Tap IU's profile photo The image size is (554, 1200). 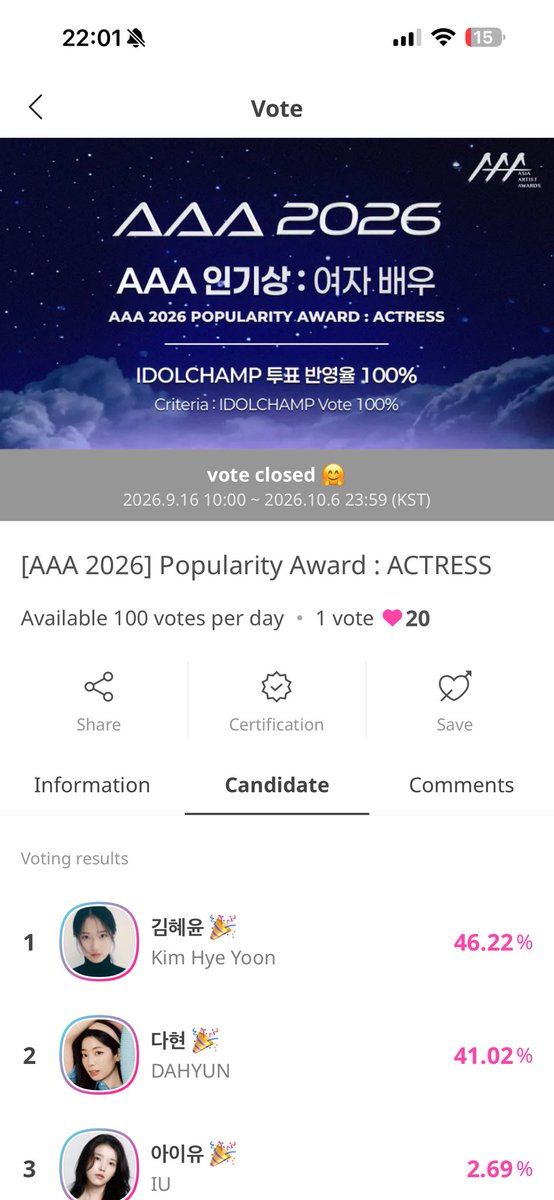(99, 1165)
